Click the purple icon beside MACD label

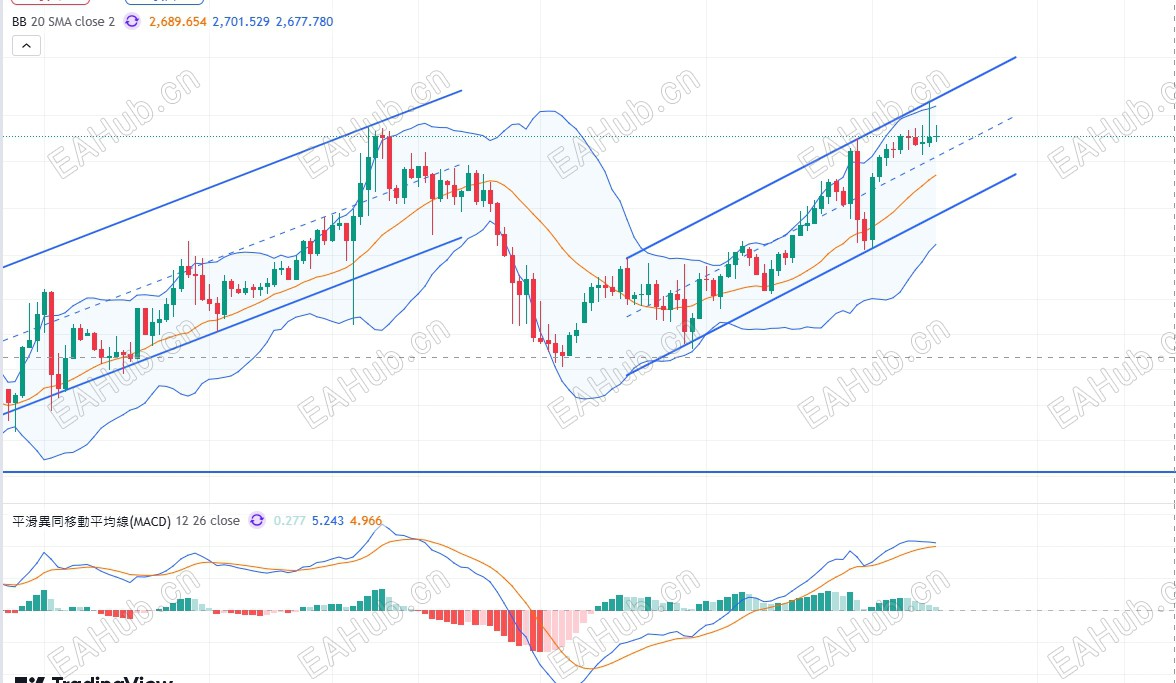click(x=257, y=520)
